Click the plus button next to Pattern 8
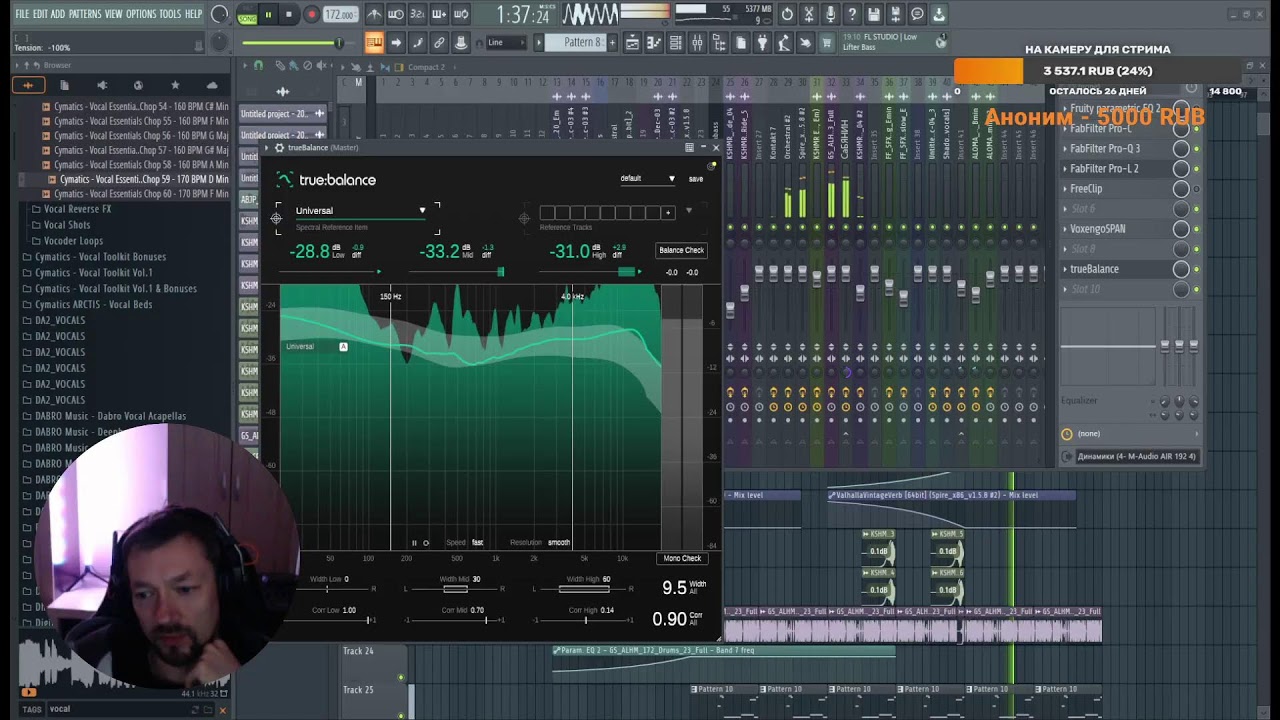 click(612, 42)
